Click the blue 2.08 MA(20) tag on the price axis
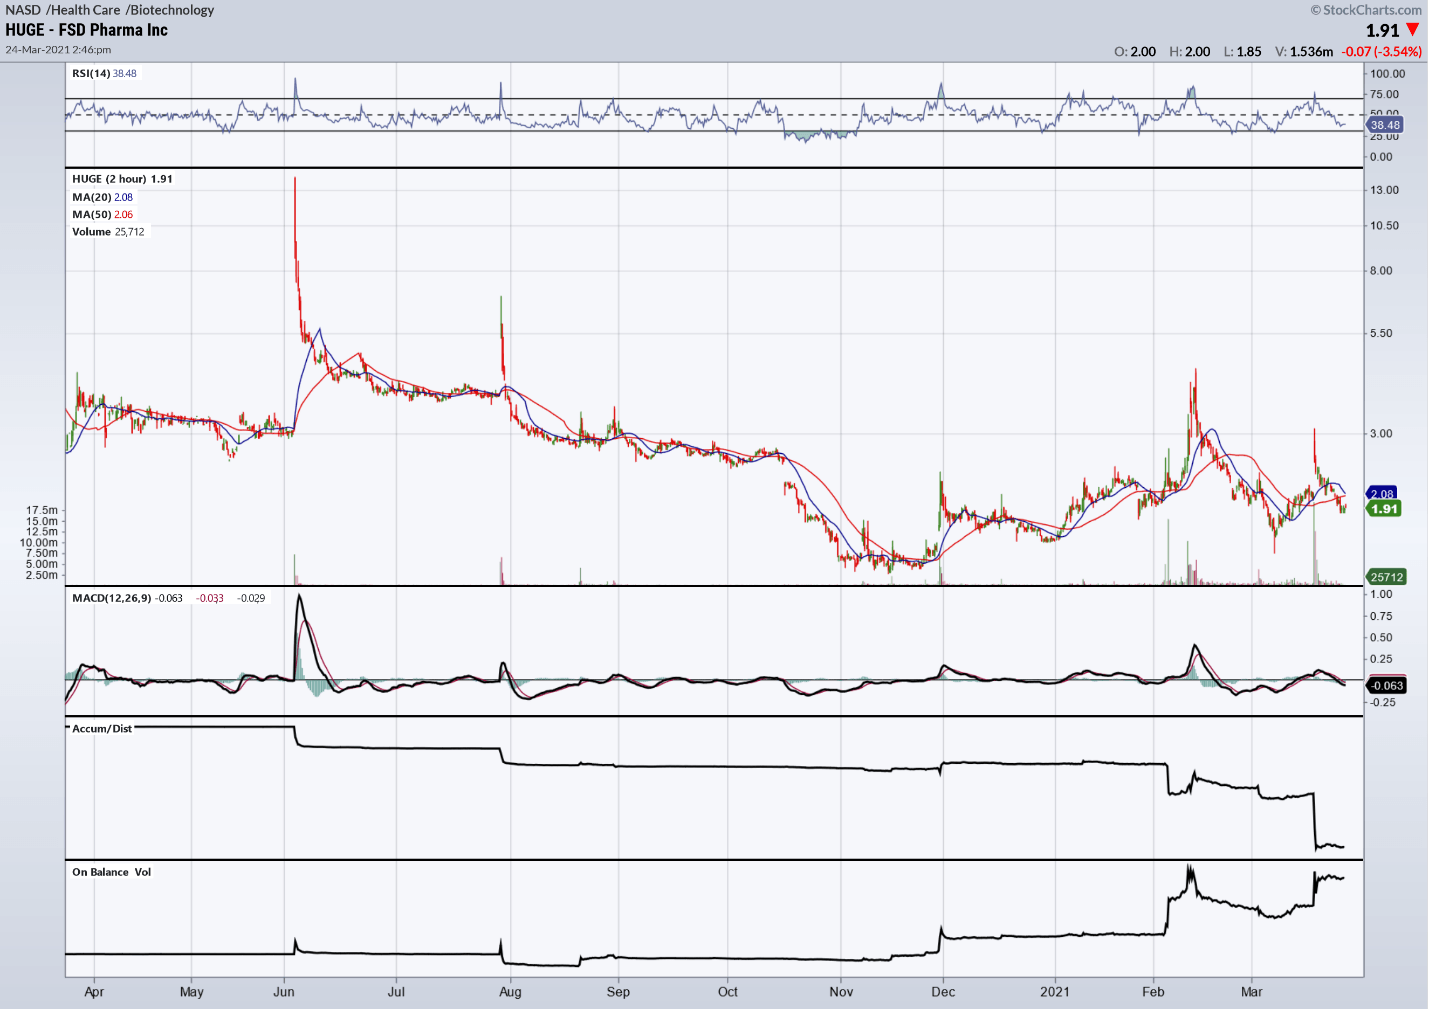This screenshot has height=1009, width=1429. click(1382, 494)
